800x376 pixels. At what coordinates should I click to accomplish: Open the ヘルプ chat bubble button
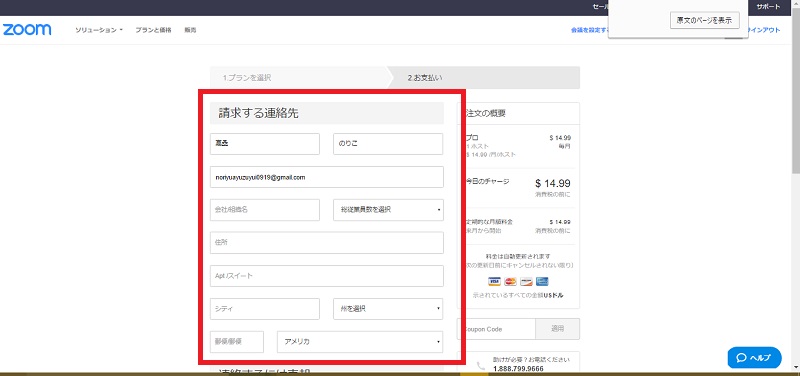coord(754,358)
